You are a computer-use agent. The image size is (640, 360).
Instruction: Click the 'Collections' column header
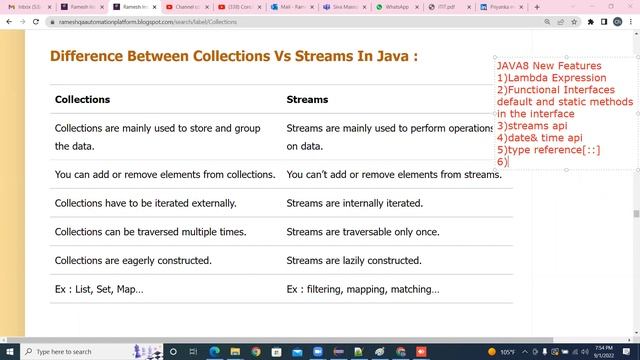82,100
